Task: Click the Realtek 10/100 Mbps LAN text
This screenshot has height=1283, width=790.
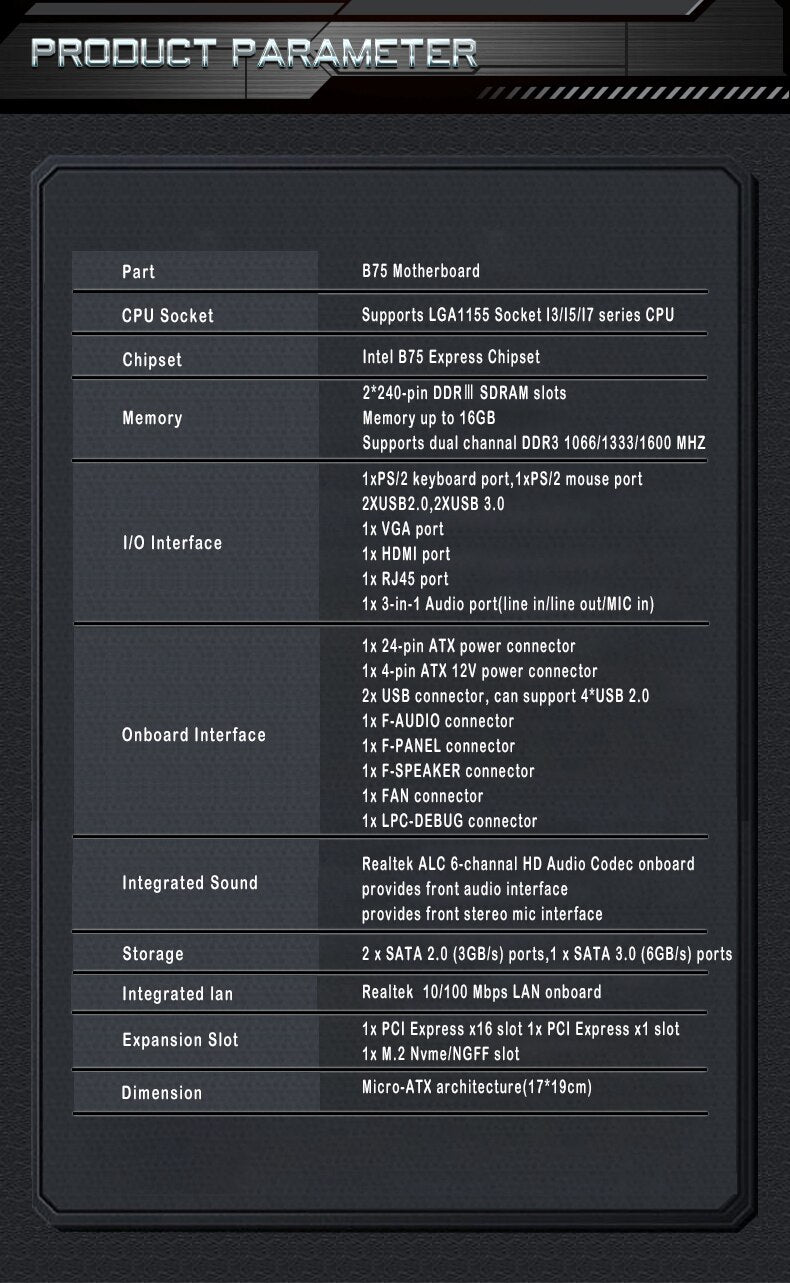Action: coord(481,992)
